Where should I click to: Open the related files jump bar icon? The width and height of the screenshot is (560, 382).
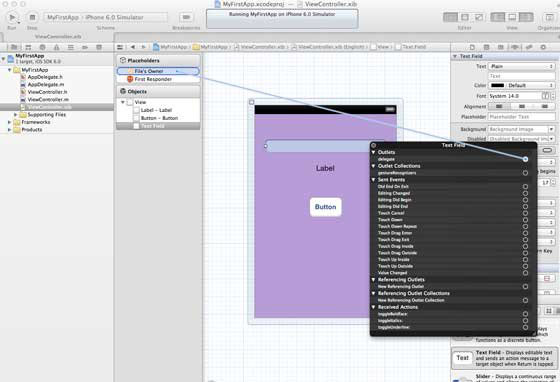point(120,47)
